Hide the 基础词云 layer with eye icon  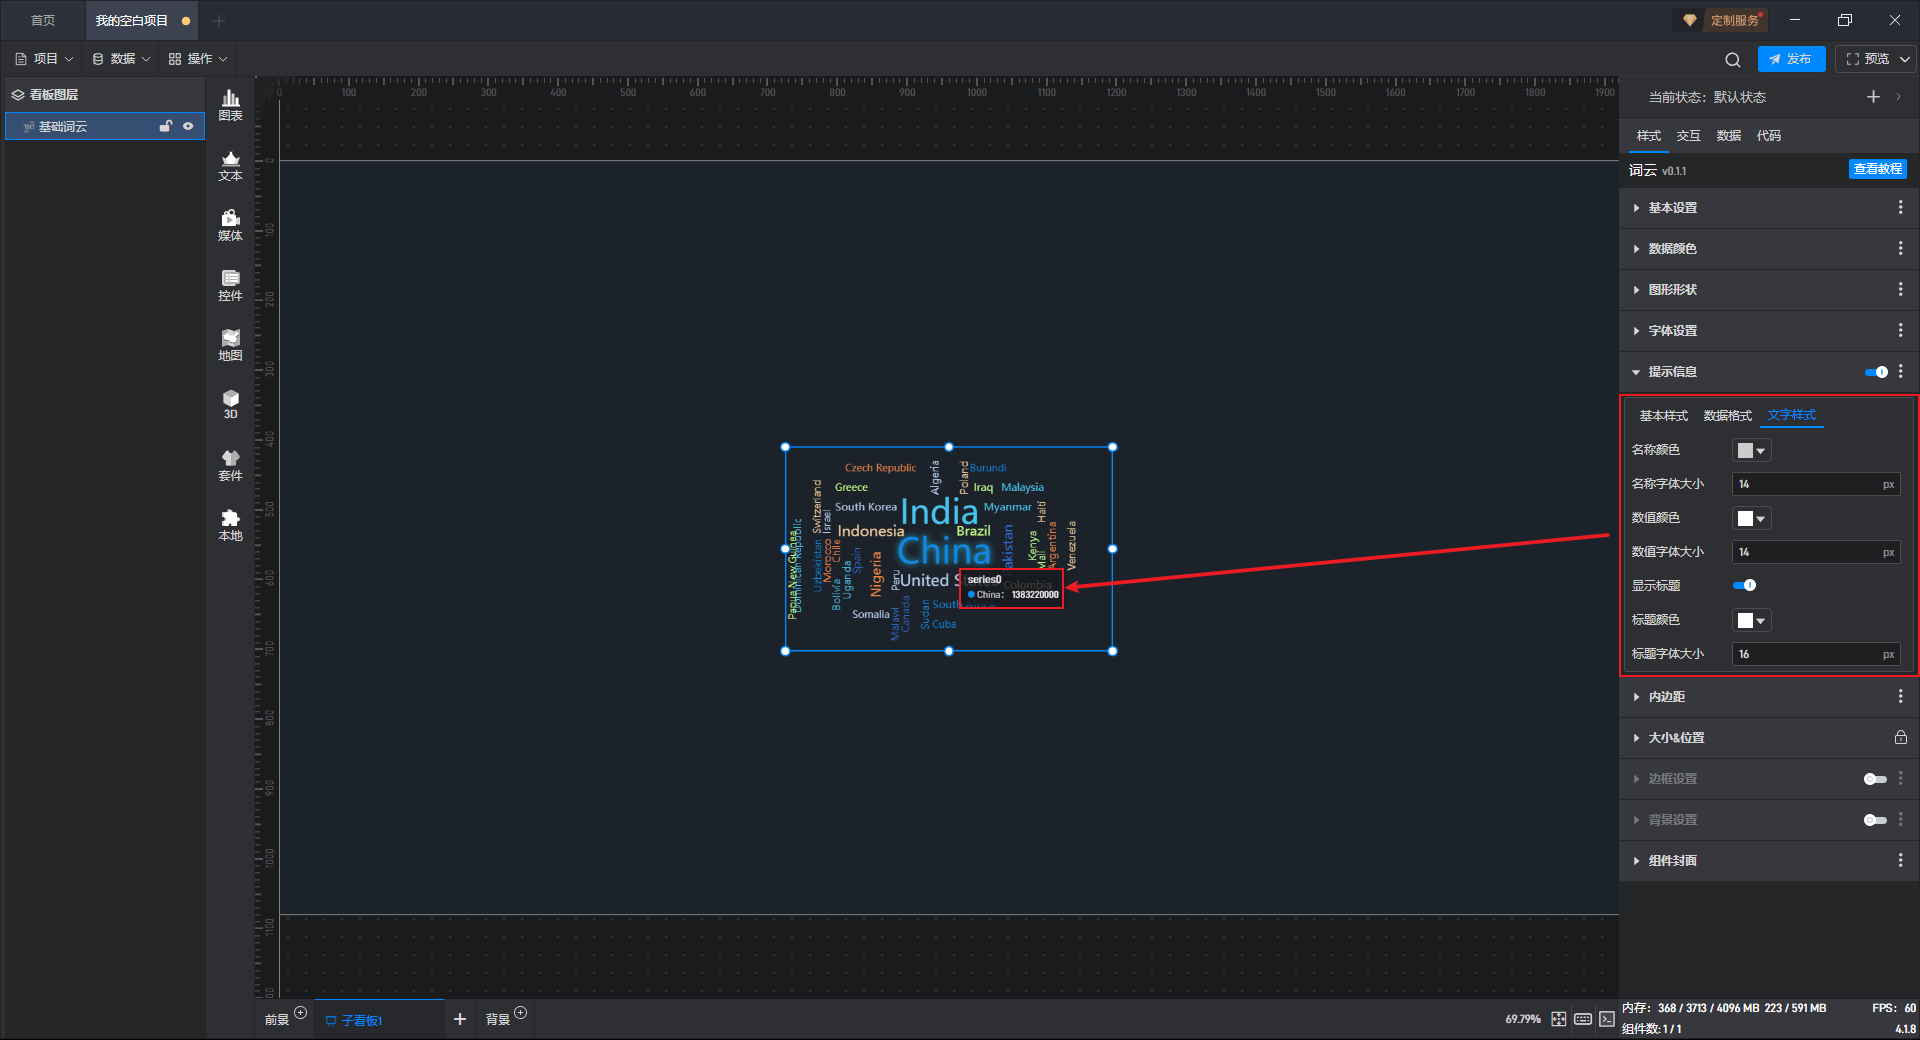(188, 126)
